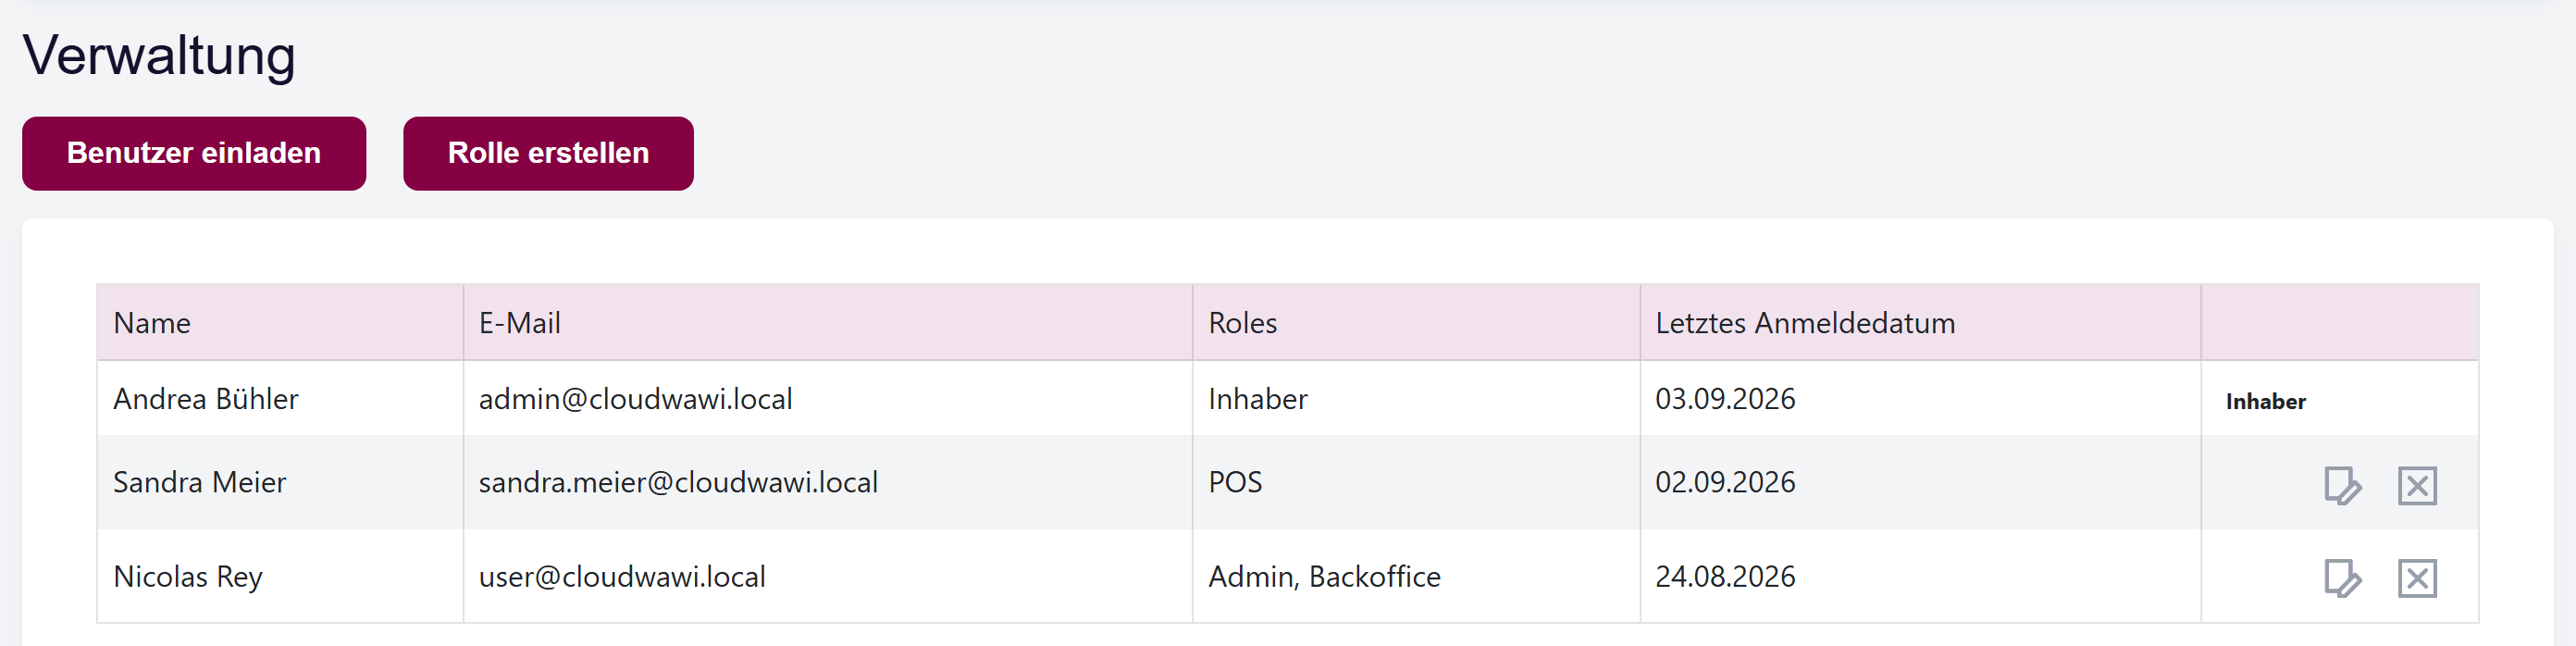Click admin@cloudwawi.local email address
This screenshot has height=646, width=2576.
(635, 399)
